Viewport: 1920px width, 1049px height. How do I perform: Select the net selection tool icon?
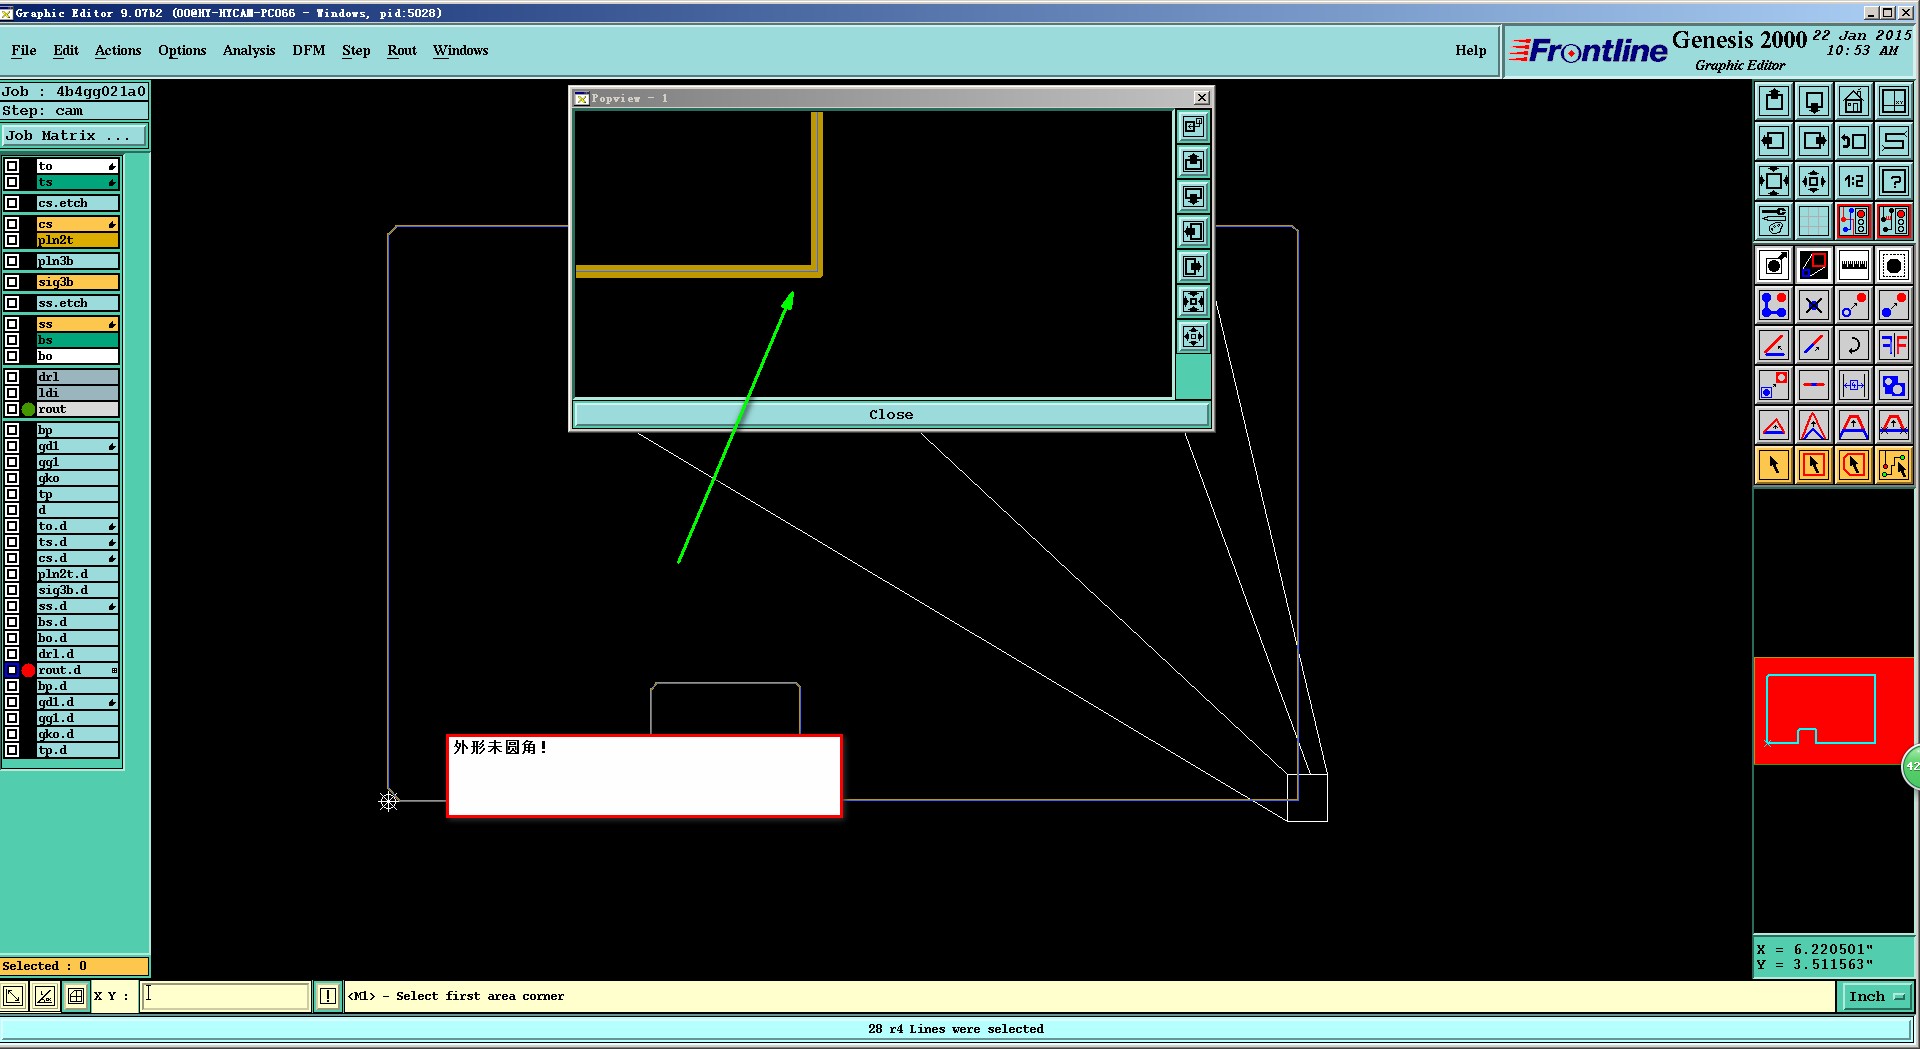[1894, 465]
